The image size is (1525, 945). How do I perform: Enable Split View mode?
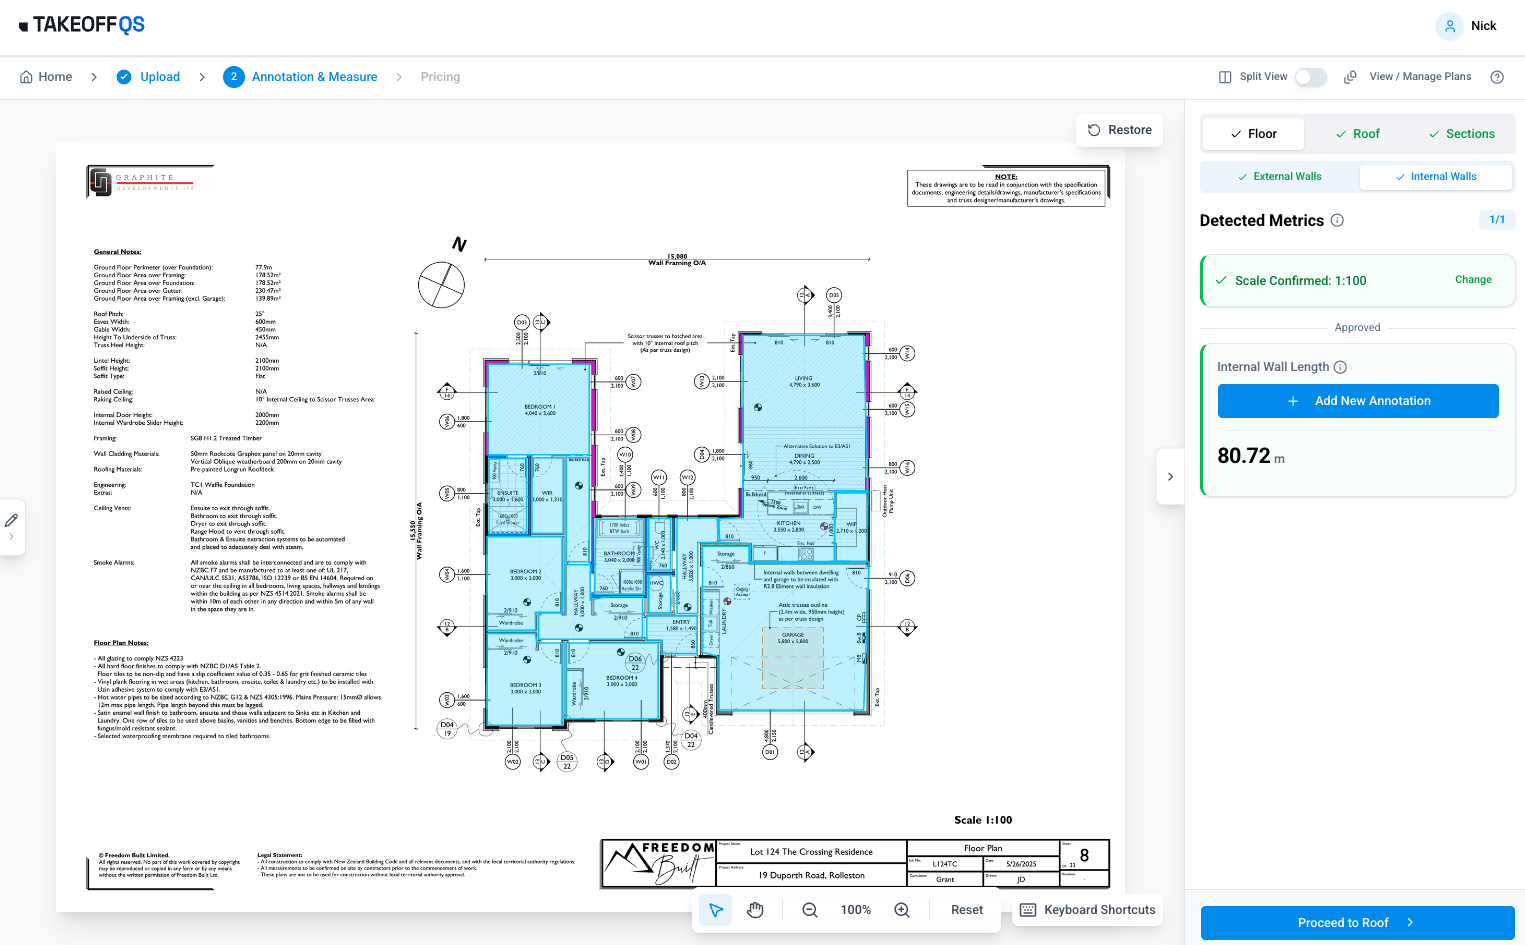1310,76
